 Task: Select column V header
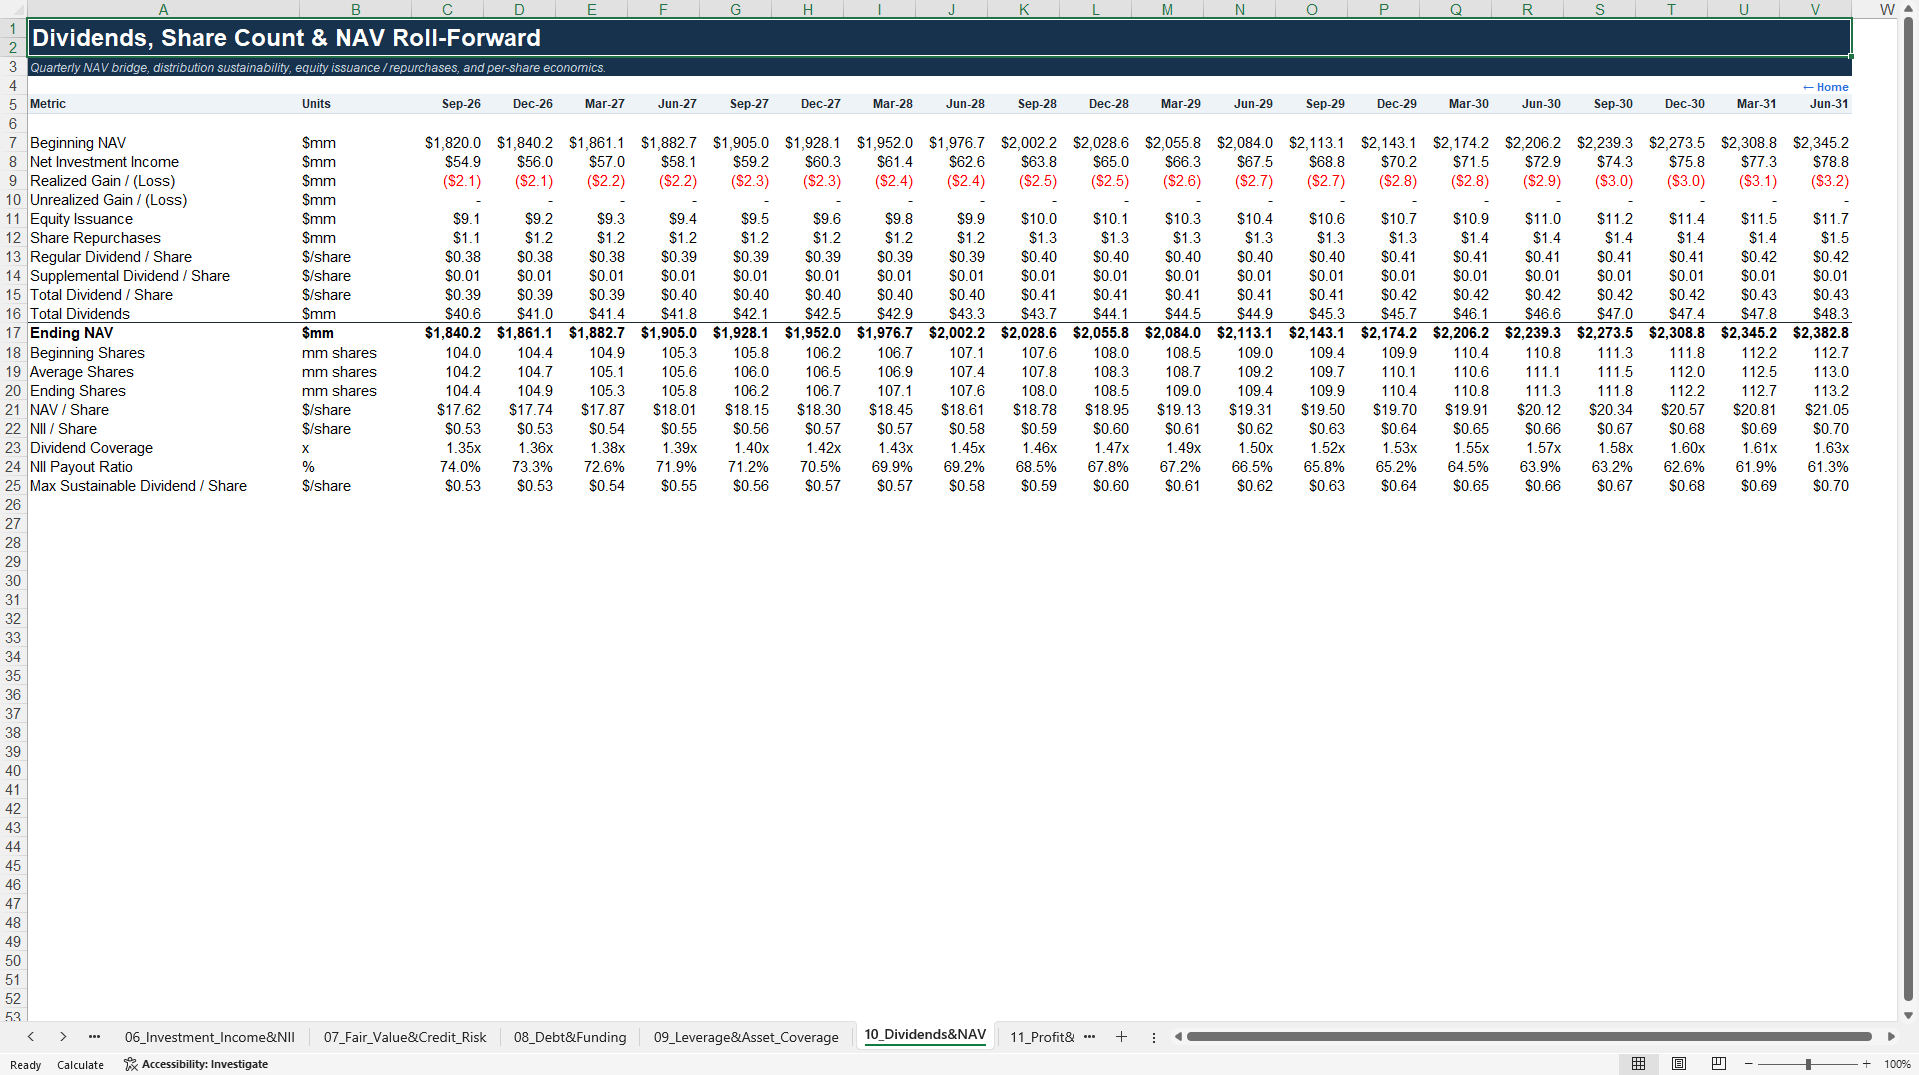pyautogui.click(x=1815, y=9)
